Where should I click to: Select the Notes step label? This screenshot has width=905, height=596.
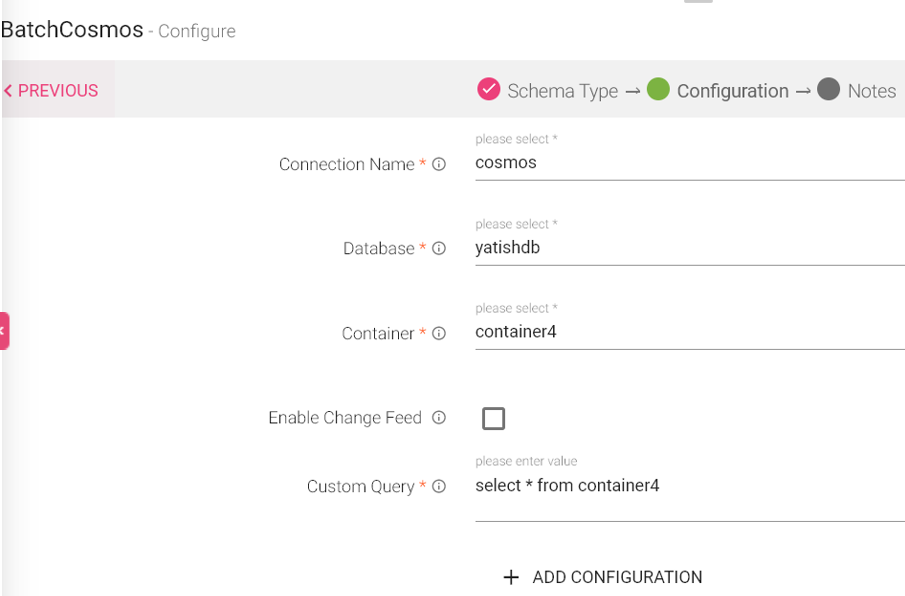point(872,91)
